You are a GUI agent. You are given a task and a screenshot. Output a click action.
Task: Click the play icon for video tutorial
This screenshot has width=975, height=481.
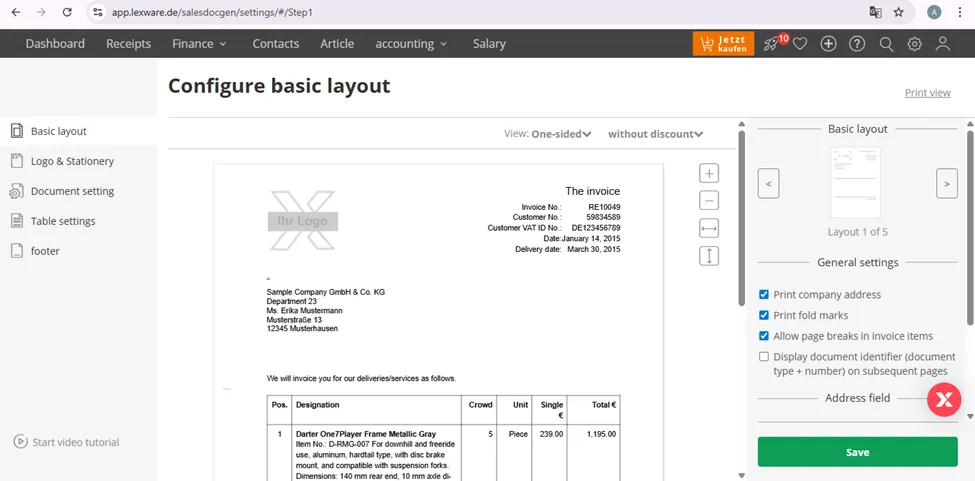[x=21, y=442]
